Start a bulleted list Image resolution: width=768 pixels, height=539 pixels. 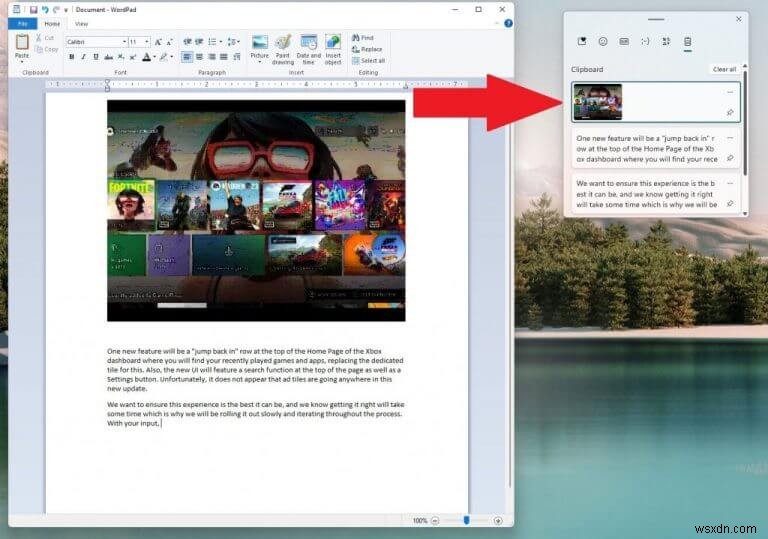tap(212, 42)
